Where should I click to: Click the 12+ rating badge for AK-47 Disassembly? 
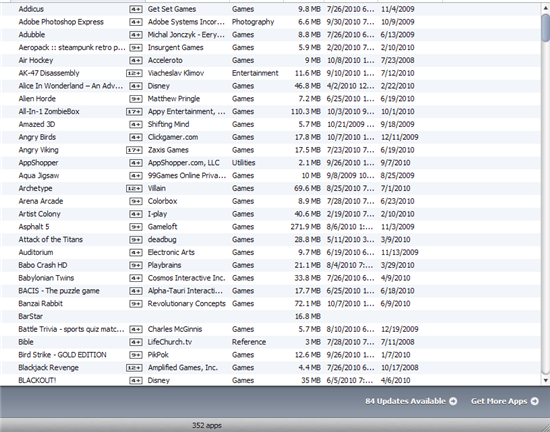click(134, 73)
